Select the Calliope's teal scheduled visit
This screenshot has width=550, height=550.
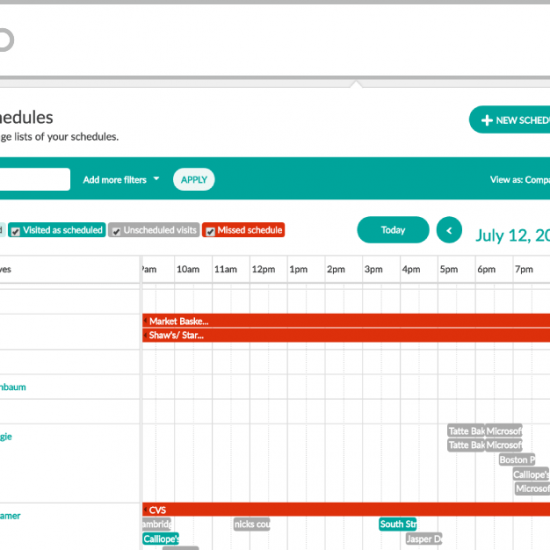(x=161, y=539)
